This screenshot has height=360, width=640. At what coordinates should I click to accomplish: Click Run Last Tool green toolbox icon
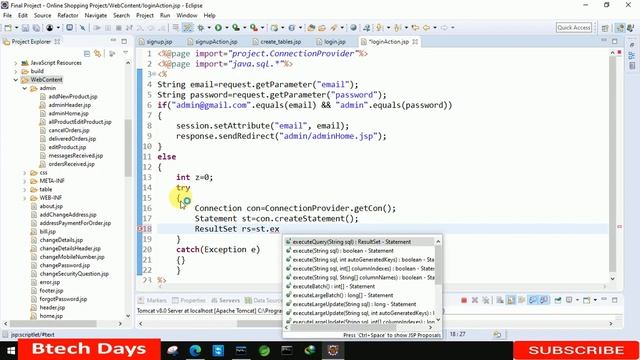pyautogui.click(x=236, y=28)
